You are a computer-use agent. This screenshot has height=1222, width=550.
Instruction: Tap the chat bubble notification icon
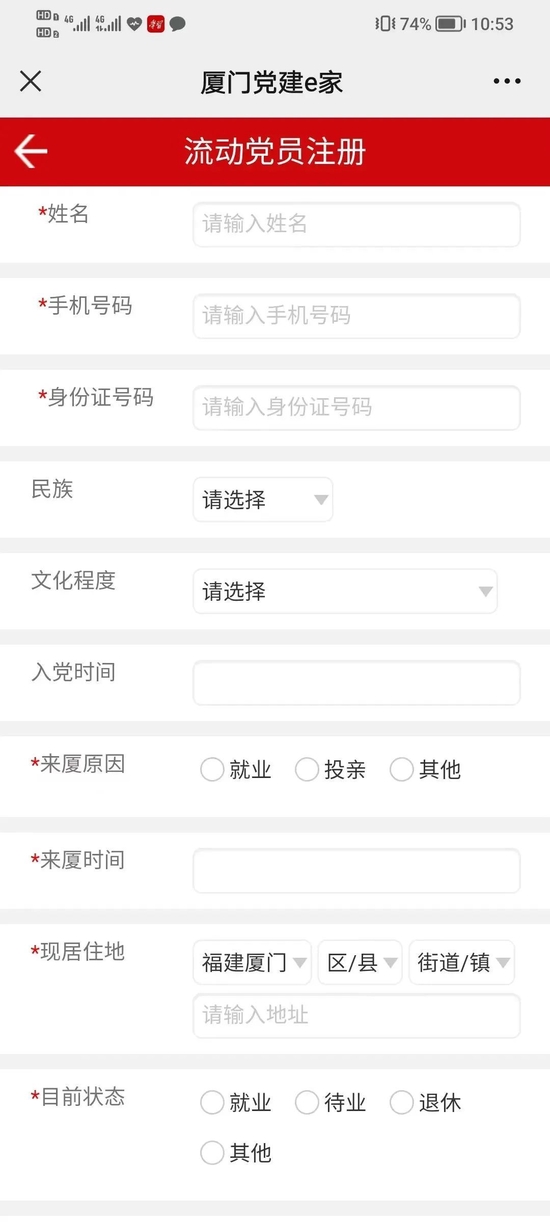pyautogui.click(x=177, y=24)
